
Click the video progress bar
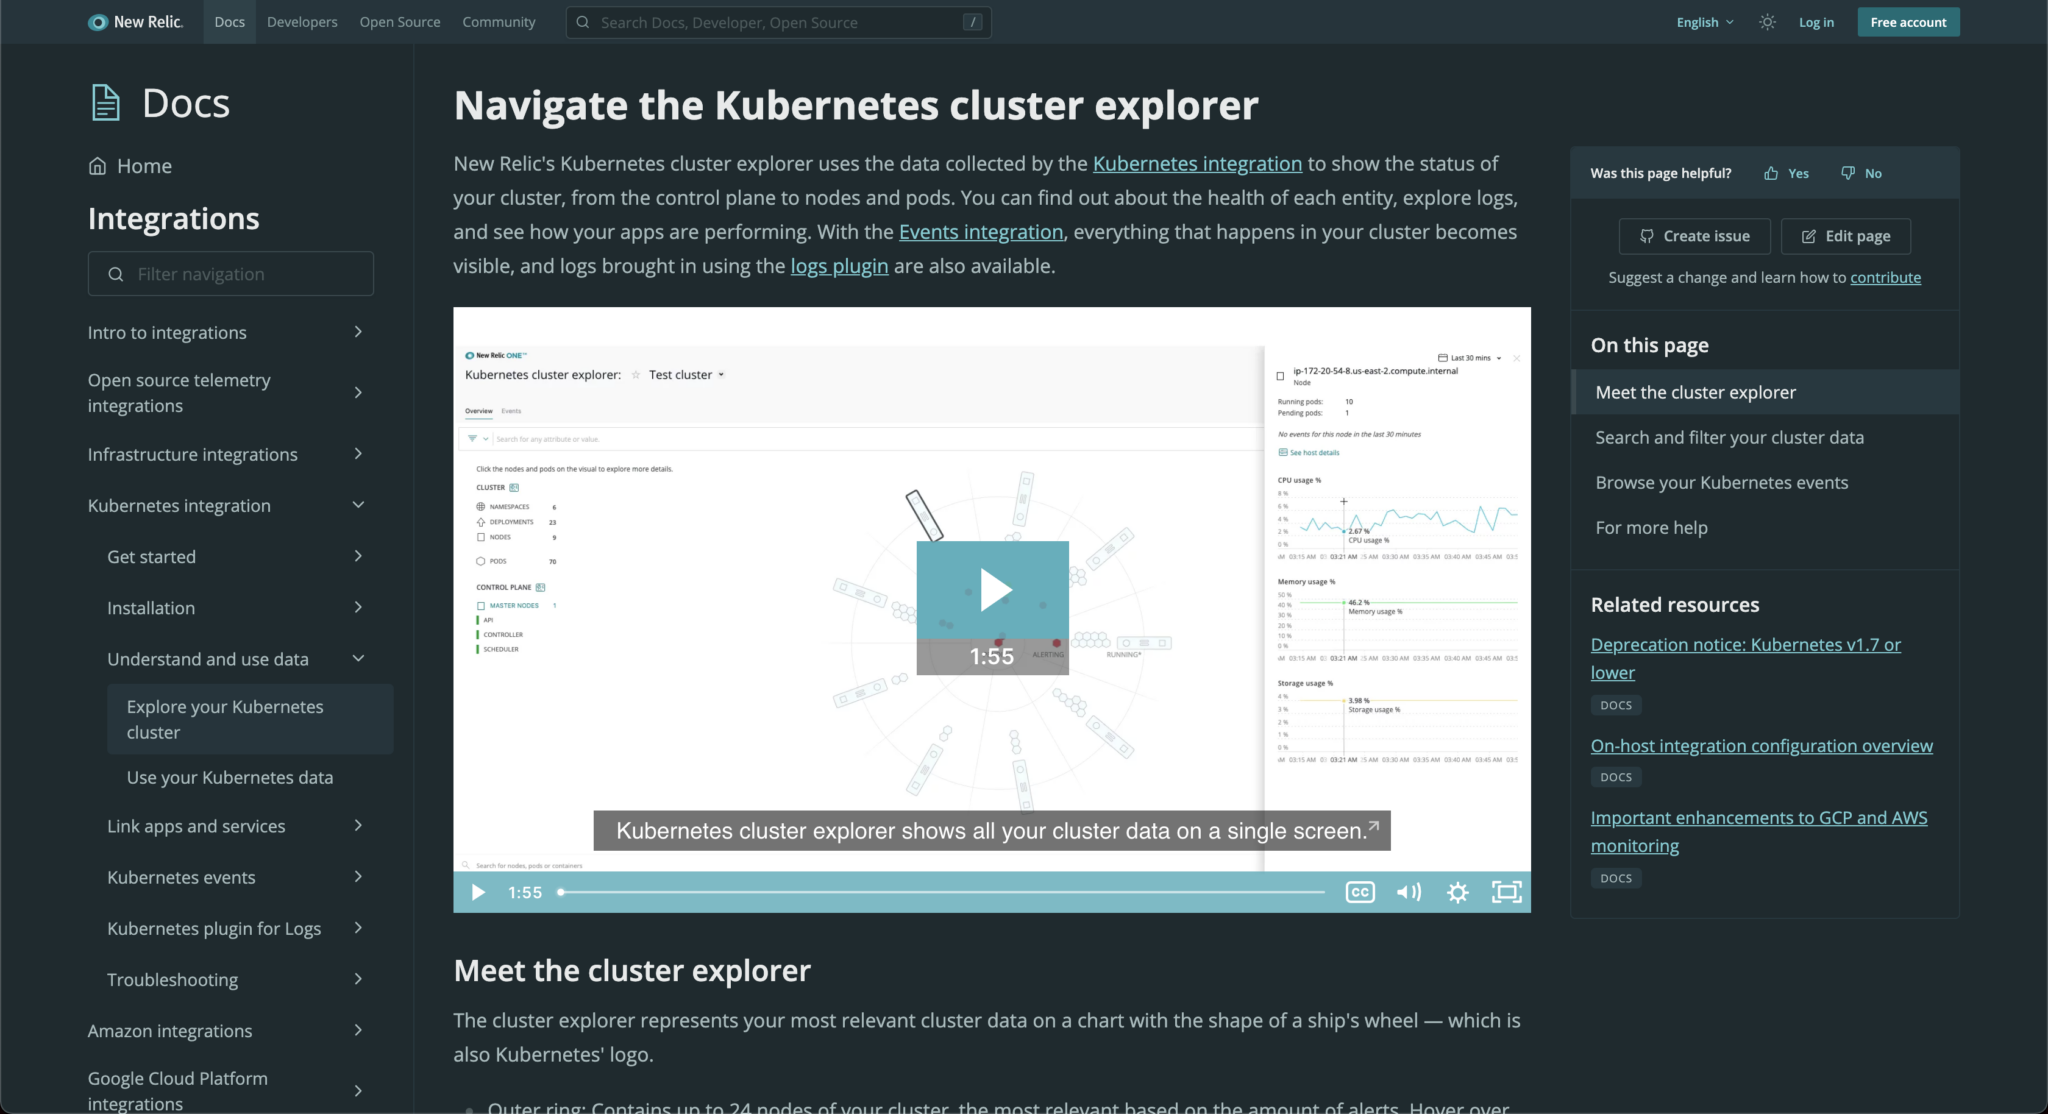(x=942, y=892)
